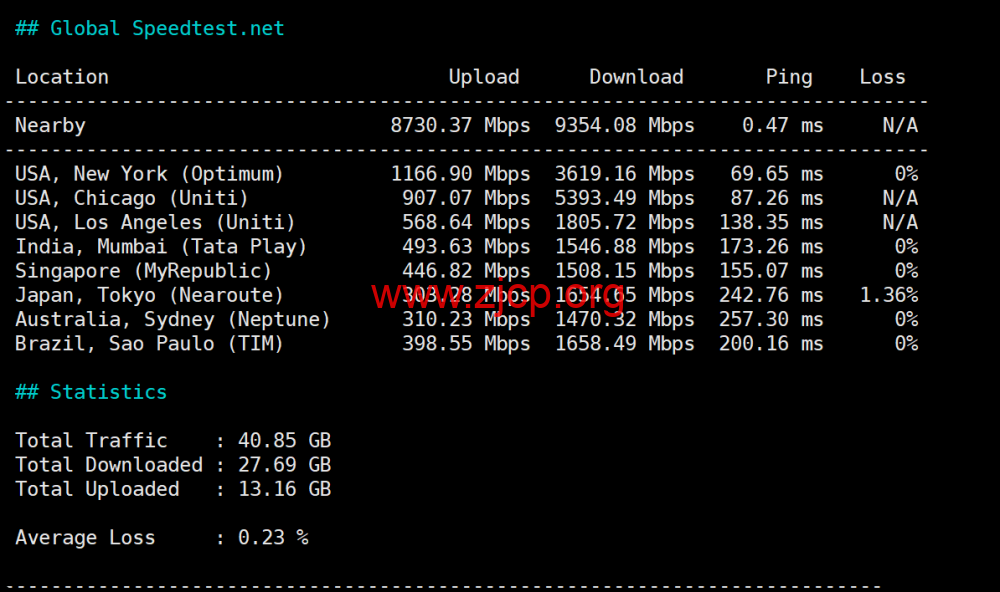
Task: Select the USA, New York (Optimum) row label
Action: click(150, 174)
